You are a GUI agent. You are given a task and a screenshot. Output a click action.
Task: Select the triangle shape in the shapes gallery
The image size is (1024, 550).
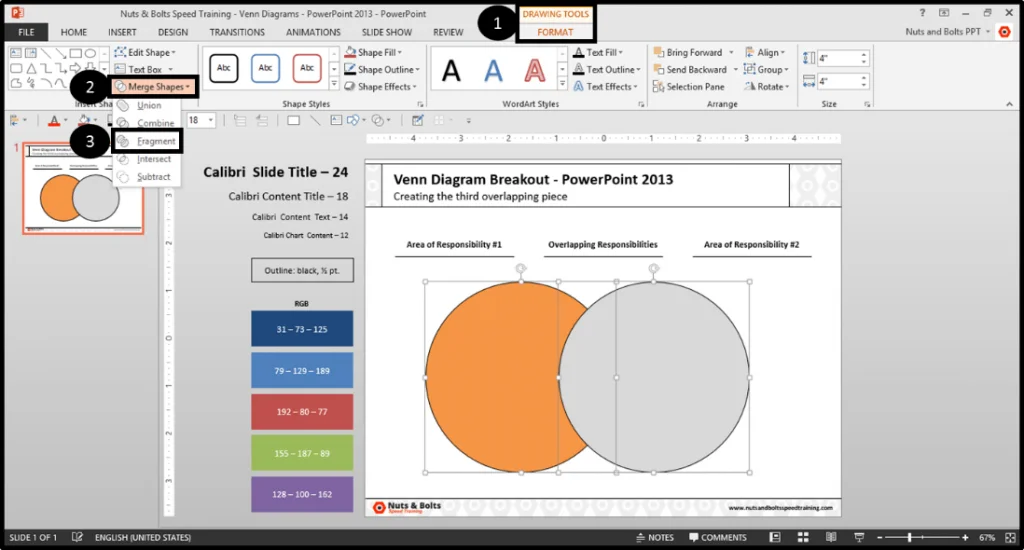click(31, 68)
